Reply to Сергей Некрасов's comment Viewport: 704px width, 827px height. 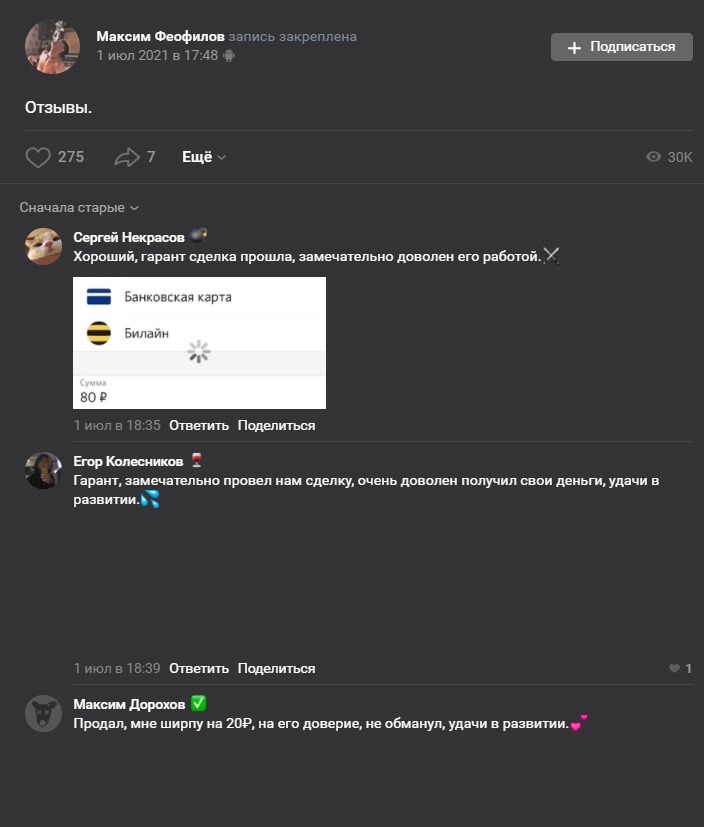coord(199,425)
